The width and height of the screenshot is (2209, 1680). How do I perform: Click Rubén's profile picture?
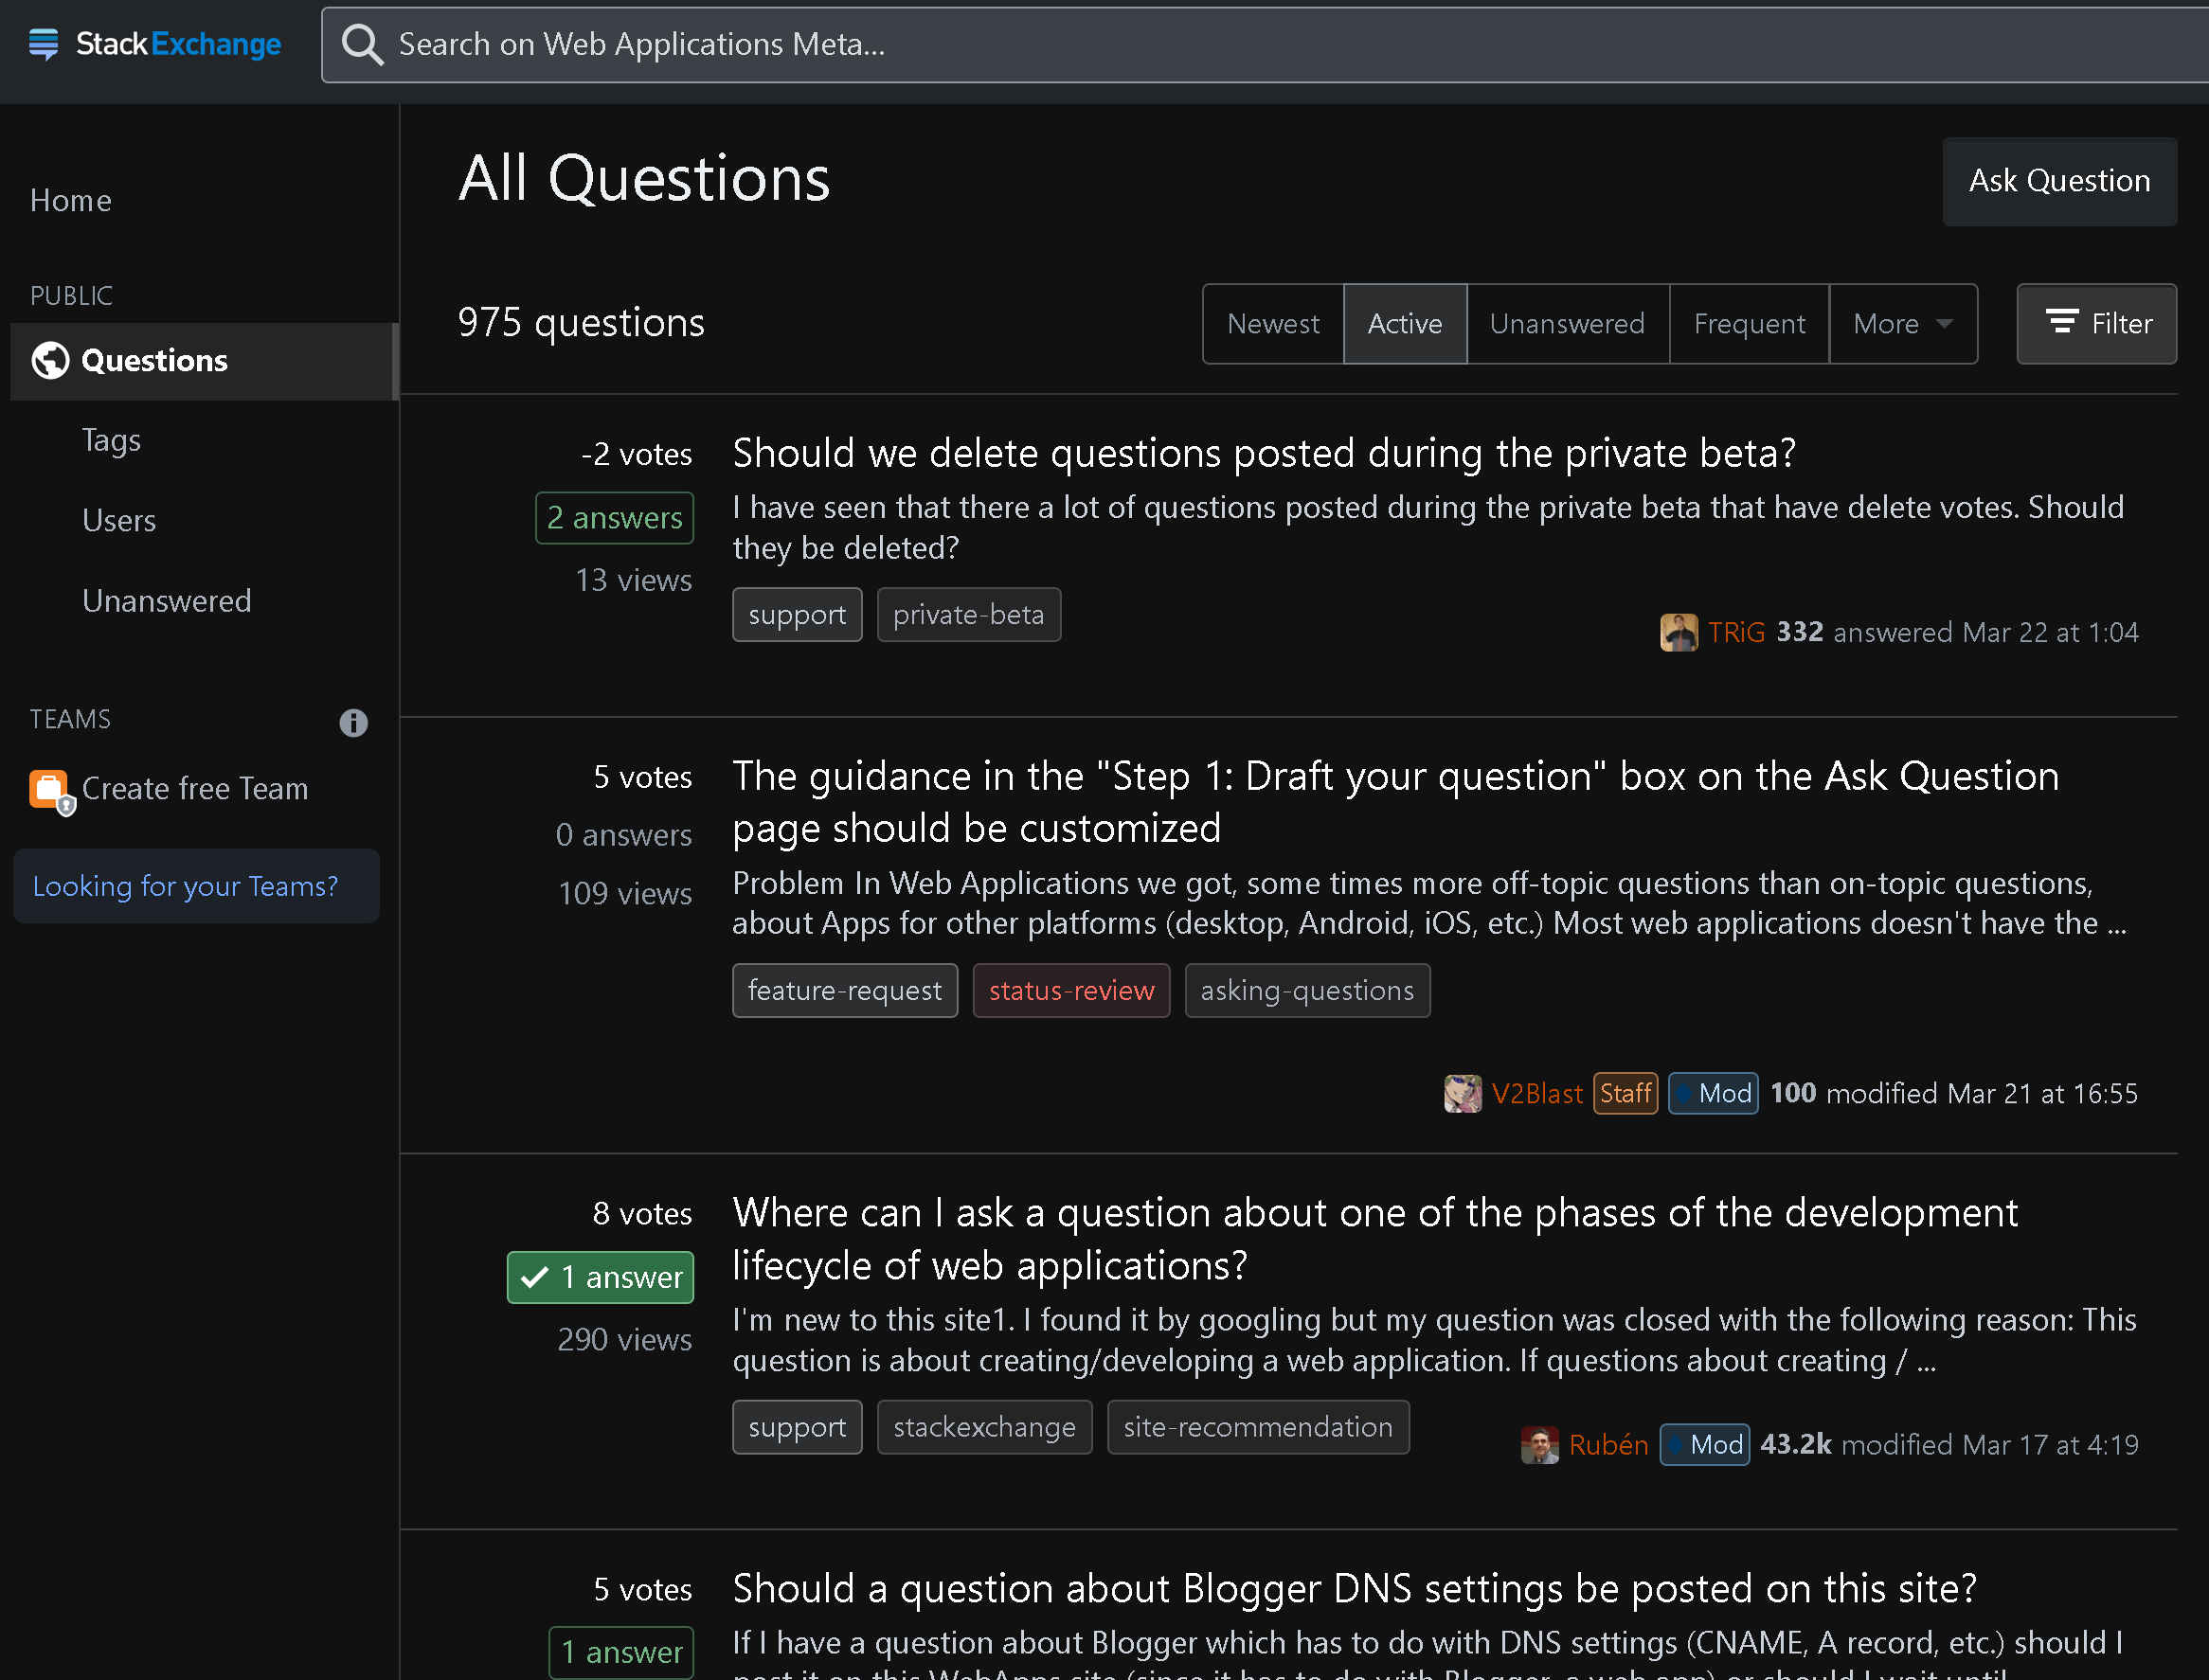(x=1540, y=1445)
